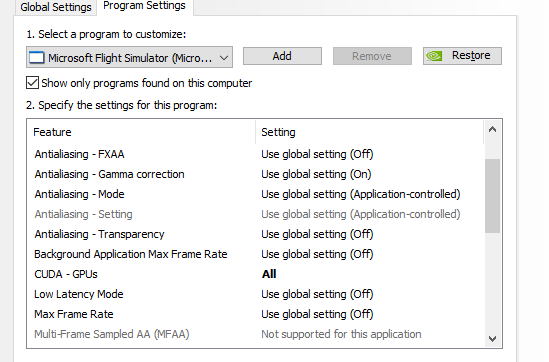549x362 pixels.
Task: Open the Microsoft Flight Simulator program dropdown
Action: 129,57
